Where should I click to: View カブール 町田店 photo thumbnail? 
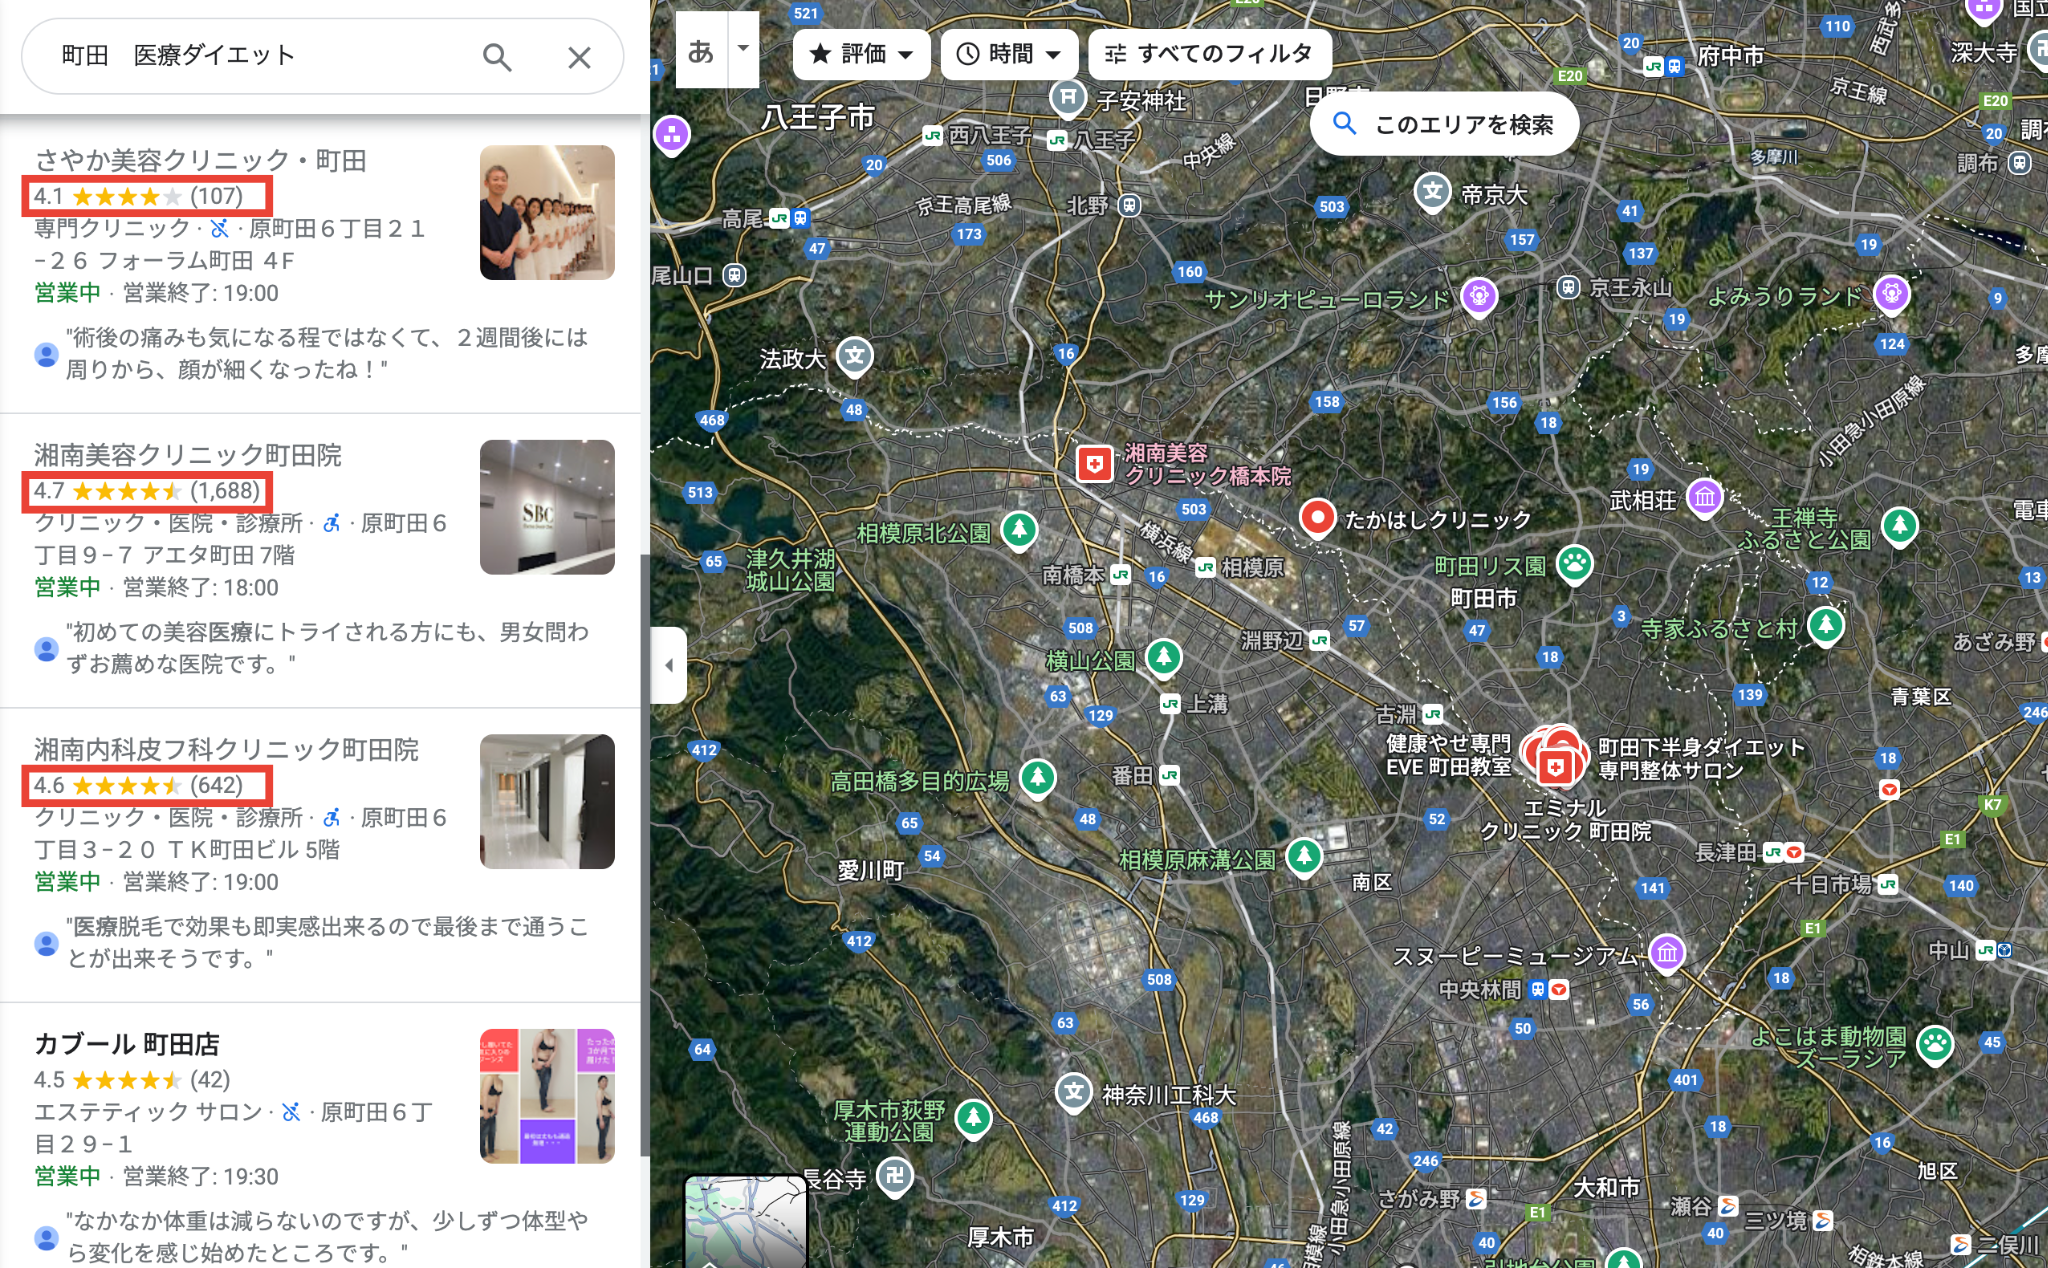point(547,1096)
